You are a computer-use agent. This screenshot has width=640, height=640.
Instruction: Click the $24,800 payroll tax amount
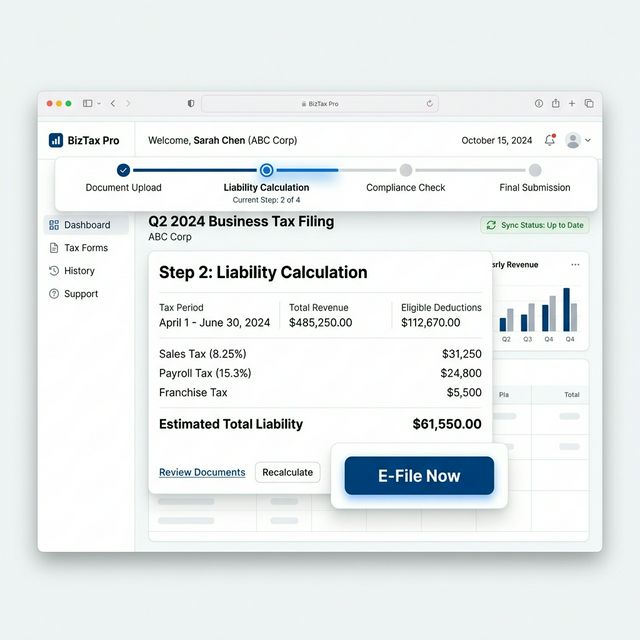point(461,373)
